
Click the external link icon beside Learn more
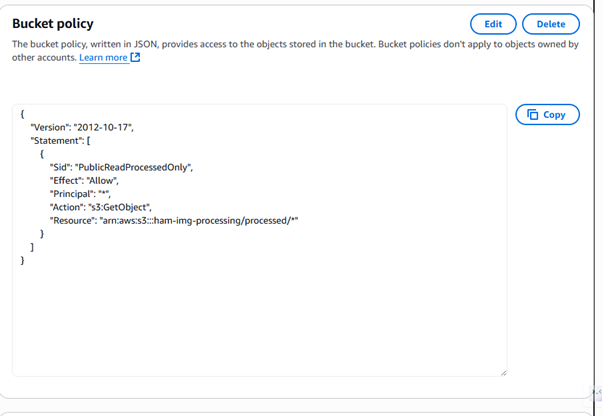(x=135, y=57)
